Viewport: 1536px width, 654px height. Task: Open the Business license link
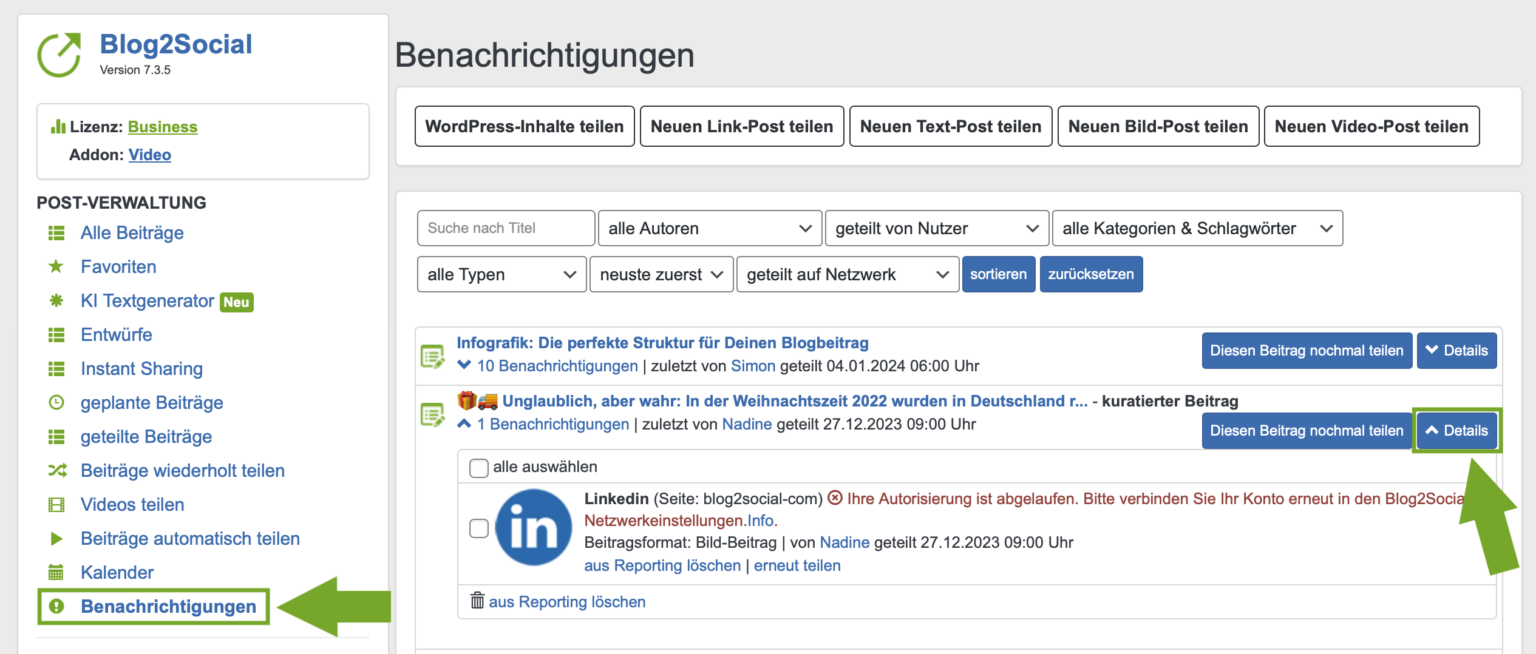(x=162, y=127)
